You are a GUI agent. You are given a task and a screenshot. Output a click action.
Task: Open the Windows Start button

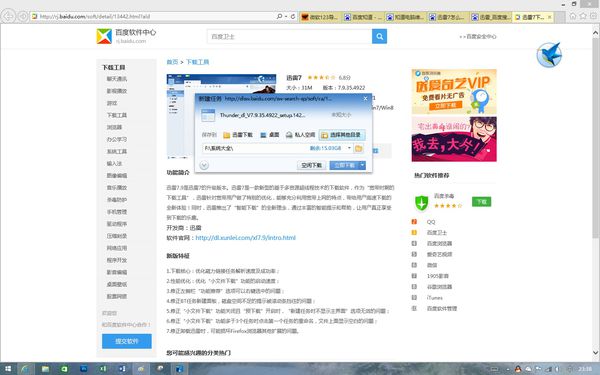(x=8, y=369)
